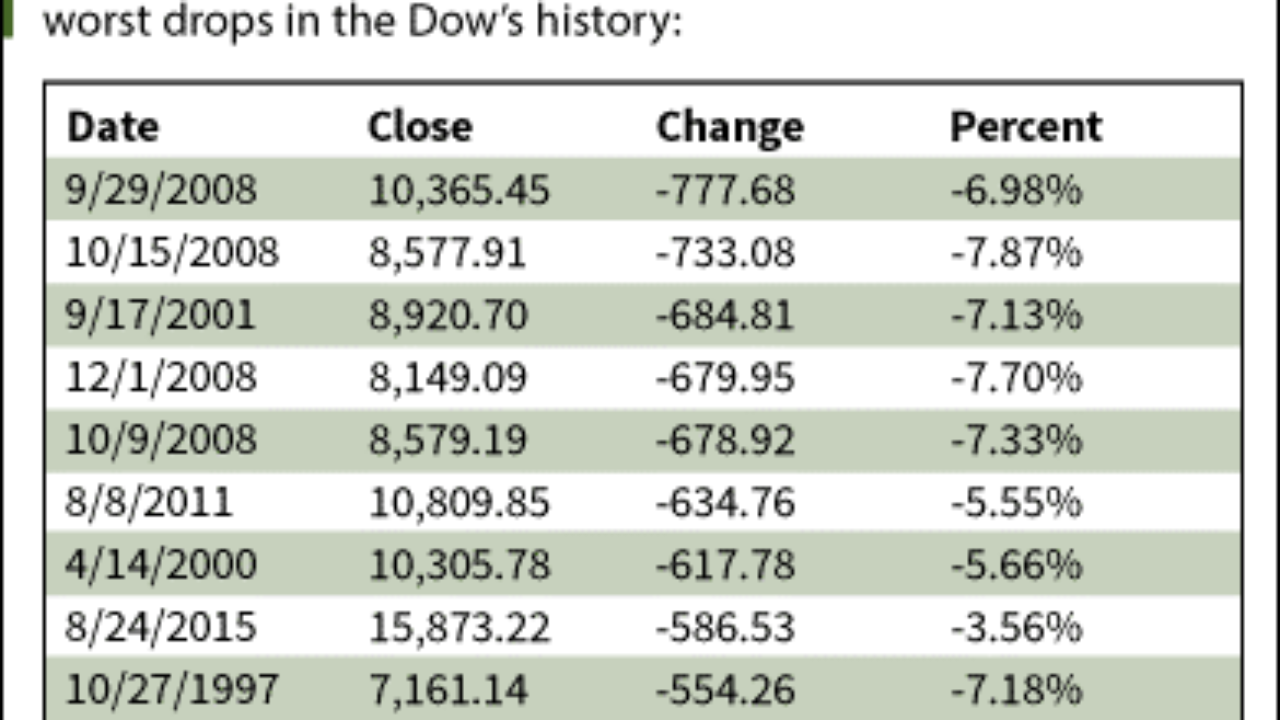
Task: Click the Date column header
Action: pos(112,127)
